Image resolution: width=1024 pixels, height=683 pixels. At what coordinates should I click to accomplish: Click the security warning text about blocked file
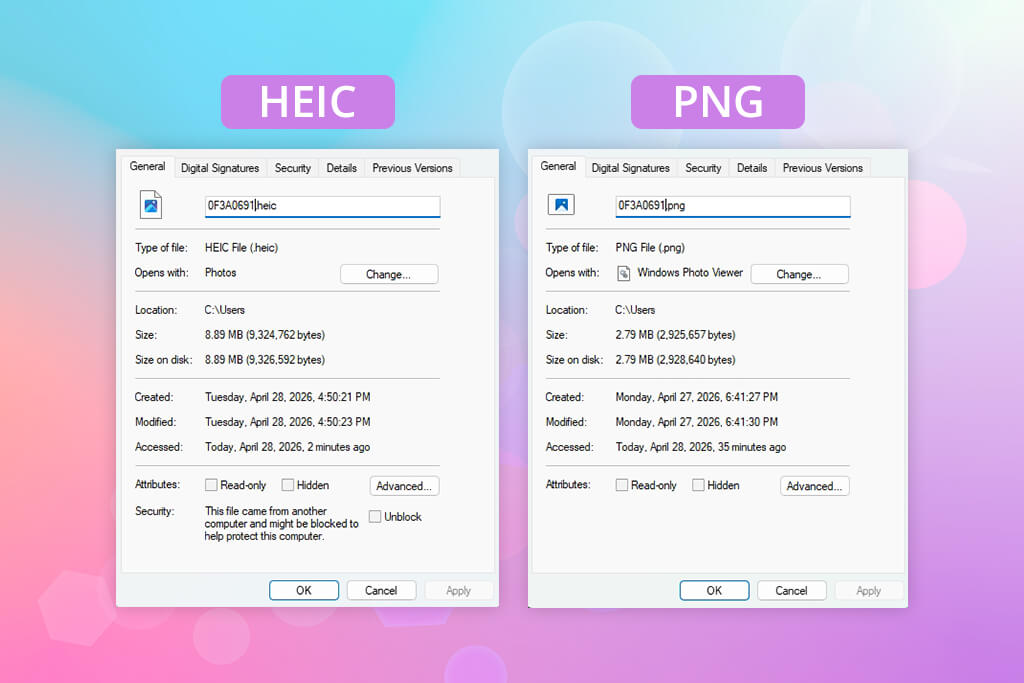click(x=281, y=524)
